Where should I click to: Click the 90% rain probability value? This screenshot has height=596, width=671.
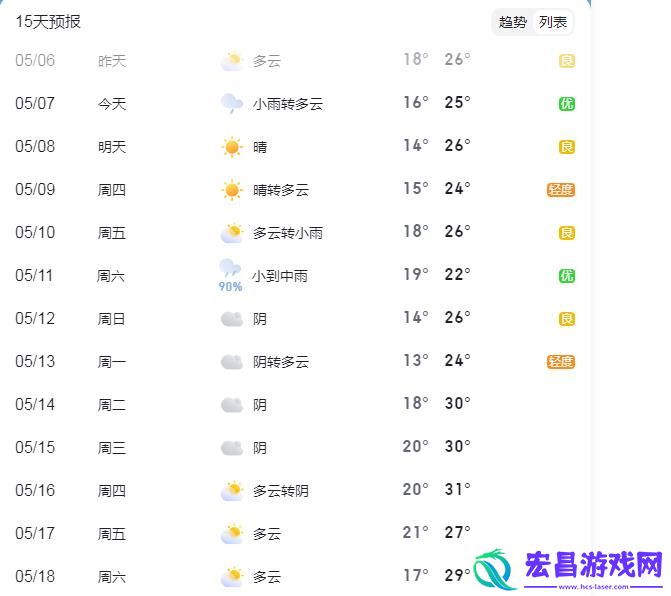(x=230, y=287)
